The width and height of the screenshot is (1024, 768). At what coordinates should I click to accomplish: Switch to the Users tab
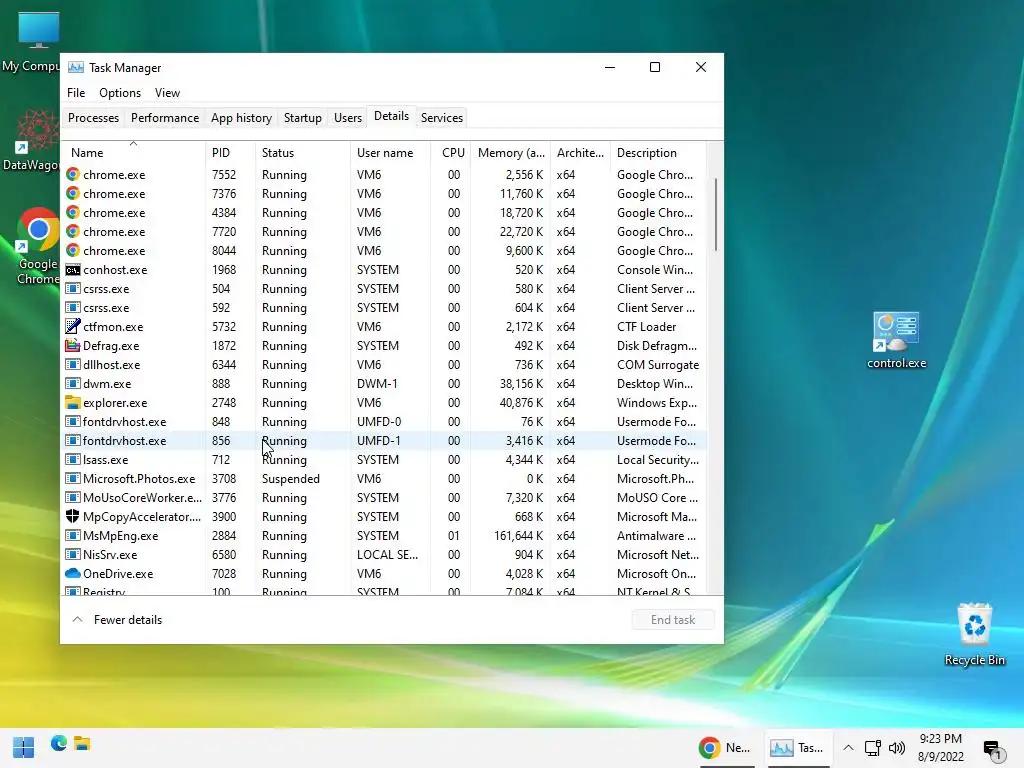(x=347, y=118)
